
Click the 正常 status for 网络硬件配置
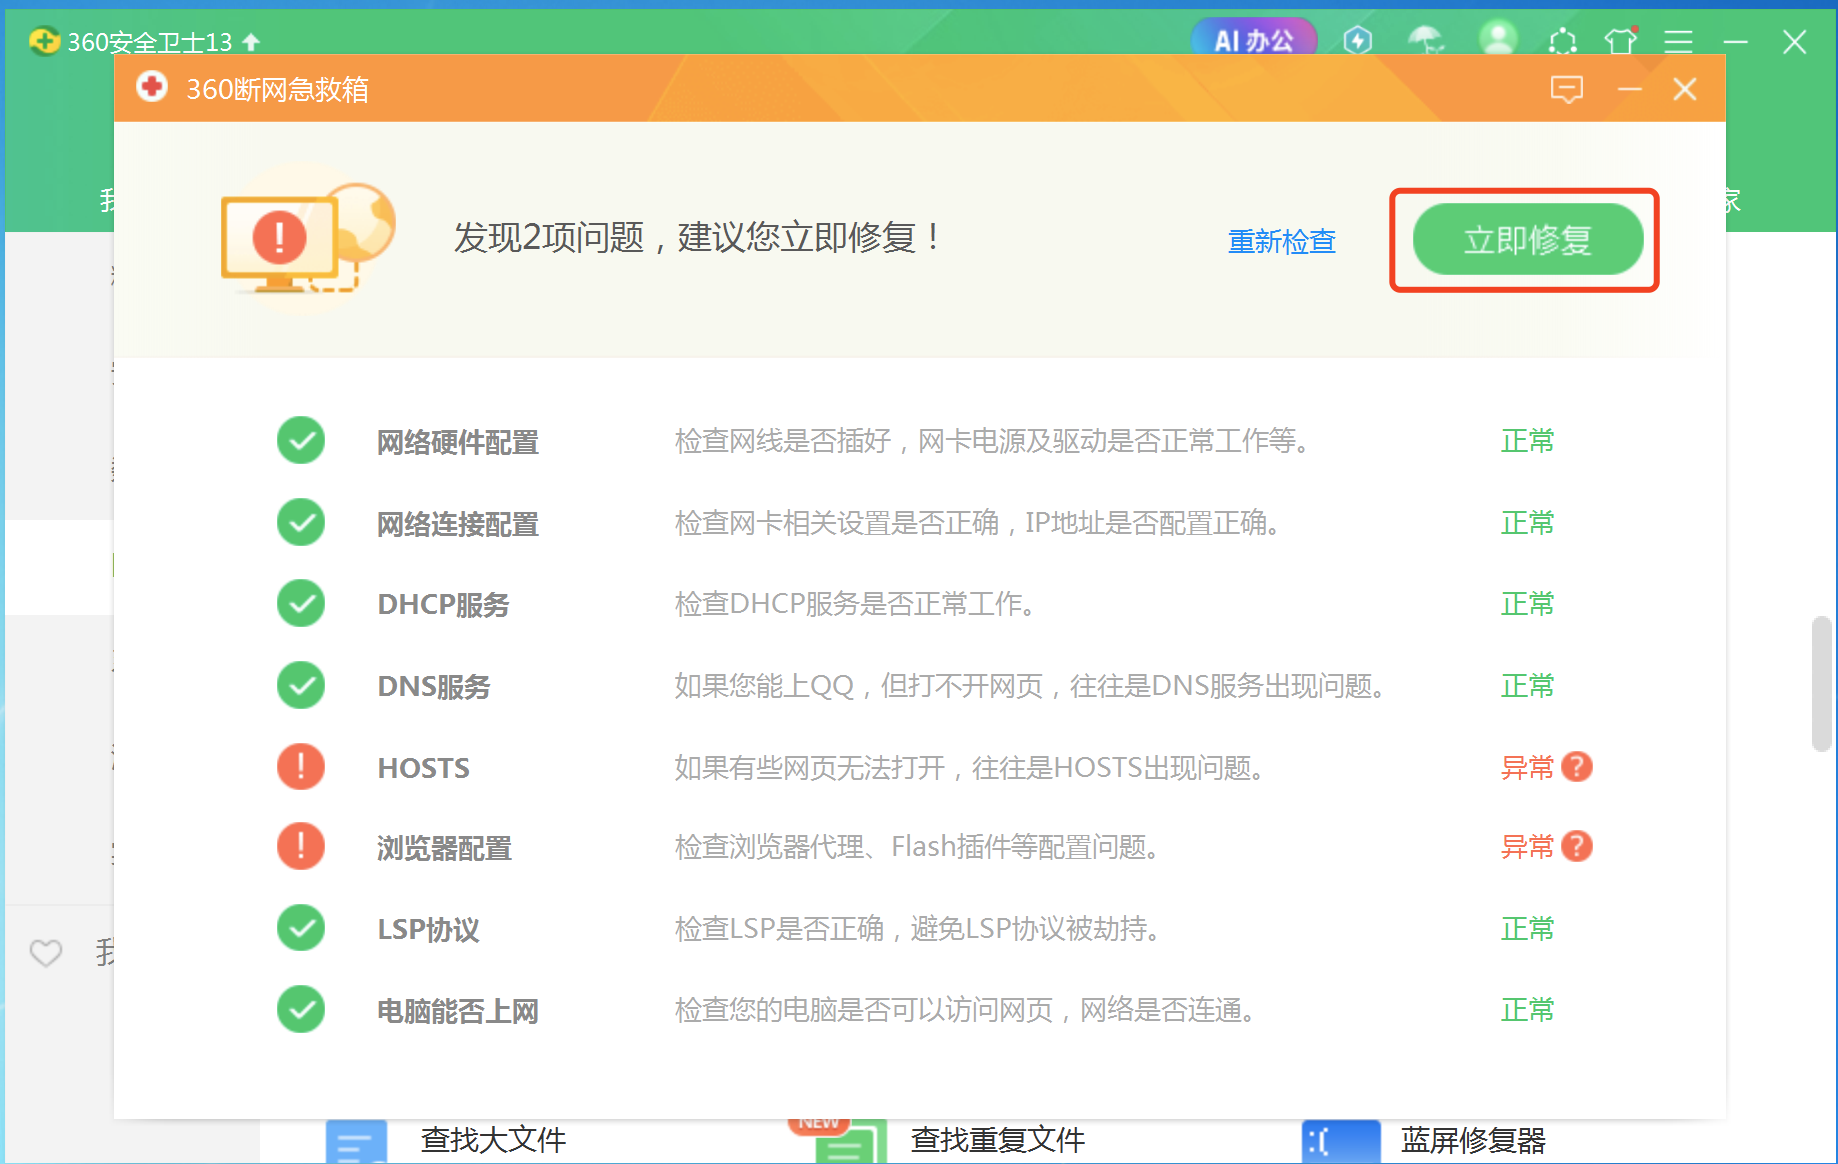1527,441
